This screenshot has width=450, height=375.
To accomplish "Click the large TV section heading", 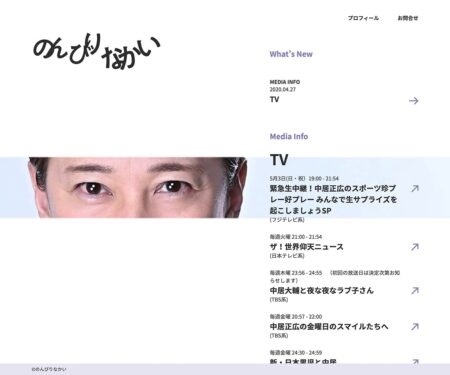I will (279, 160).
